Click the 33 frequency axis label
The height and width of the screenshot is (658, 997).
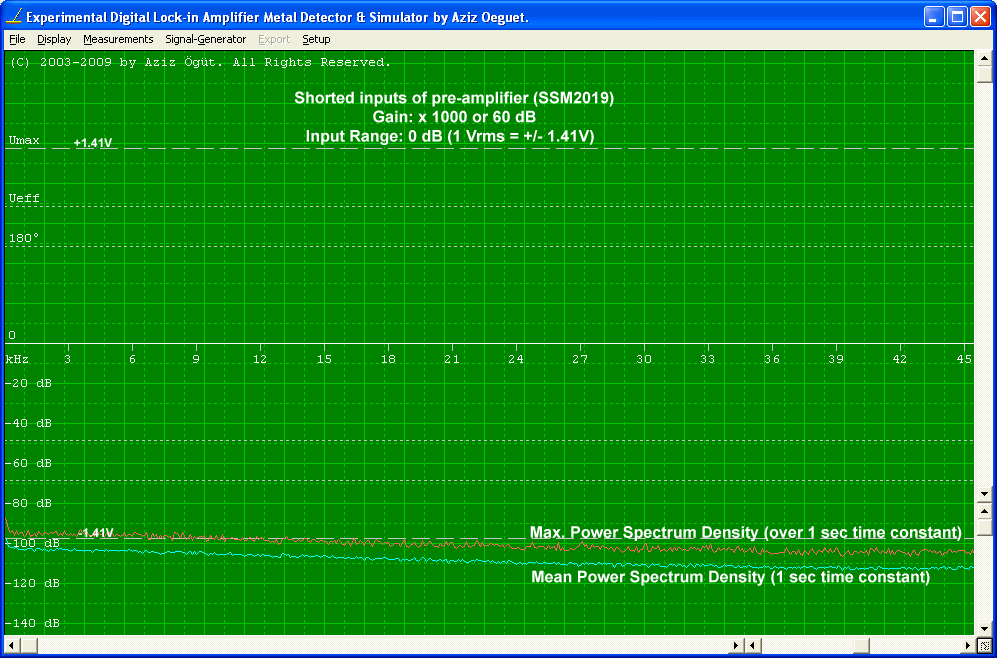click(708, 359)
